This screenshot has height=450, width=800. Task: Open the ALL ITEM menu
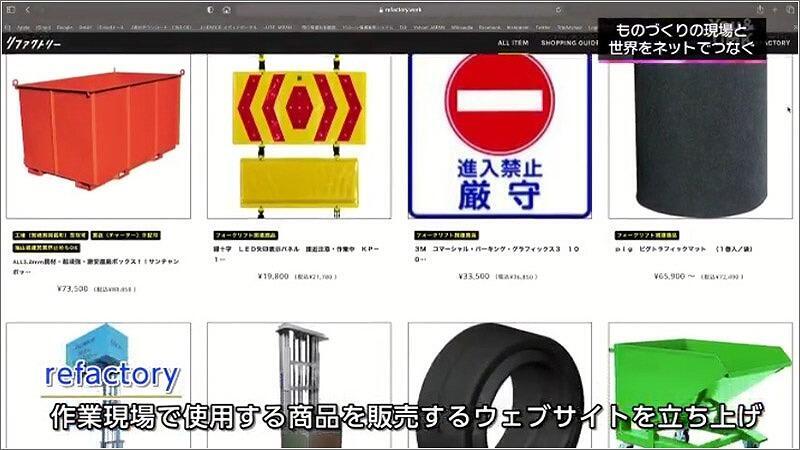[x=513, y=43]
